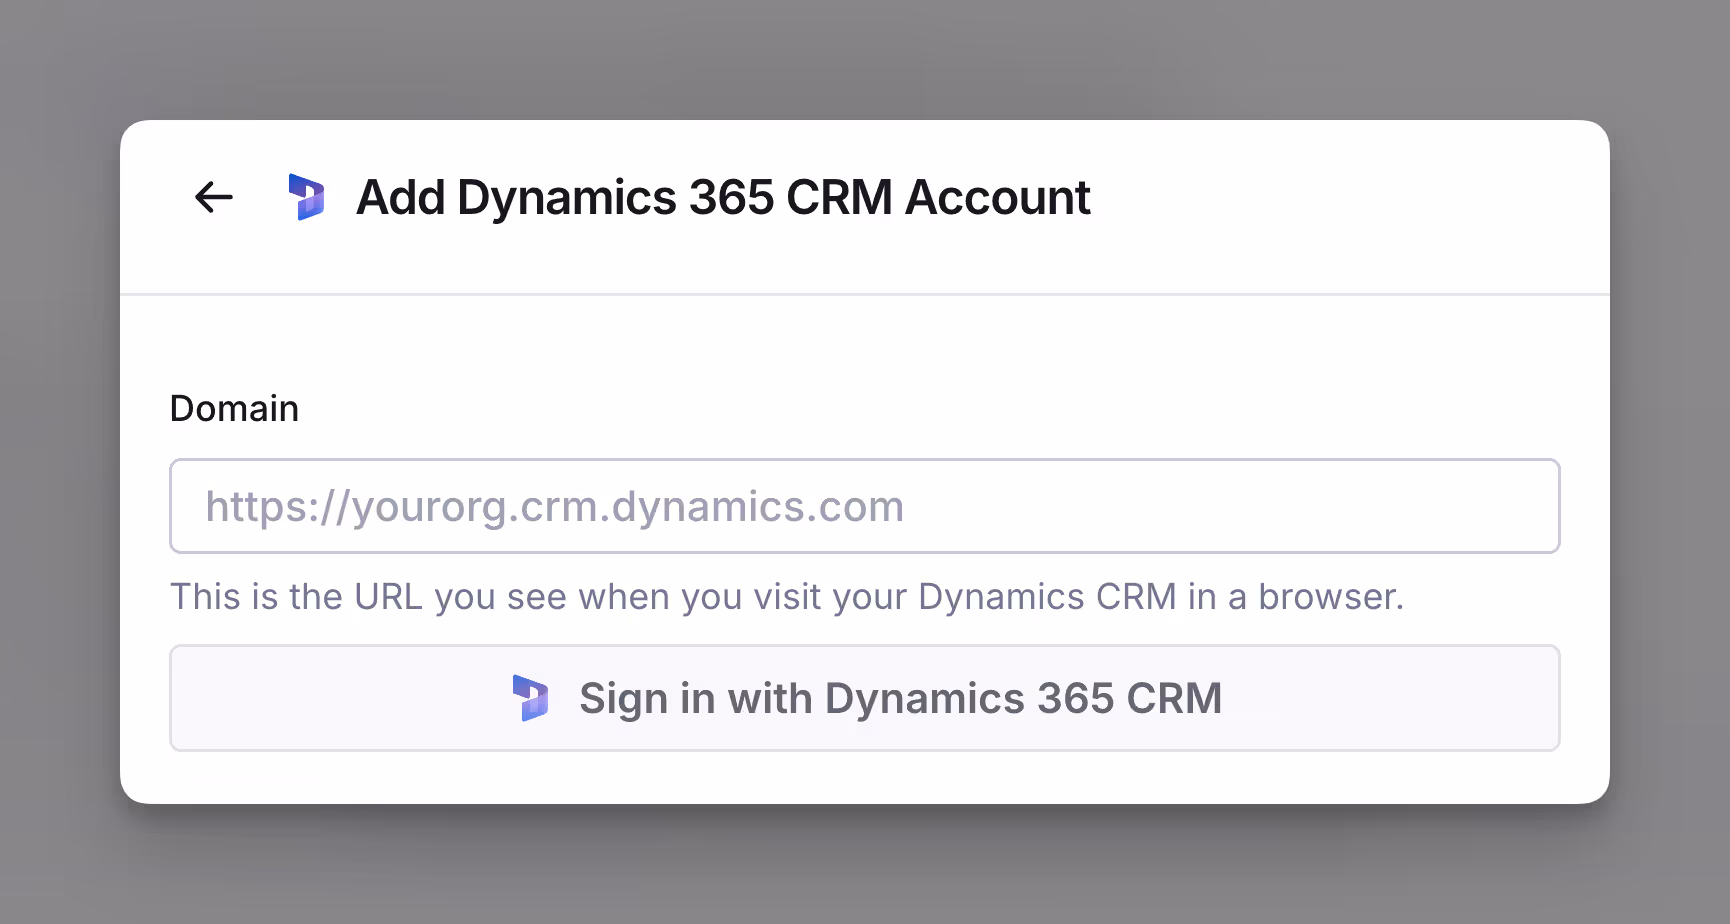Click the helper text about the CRM URL
1730x924 pixels.
787,597
